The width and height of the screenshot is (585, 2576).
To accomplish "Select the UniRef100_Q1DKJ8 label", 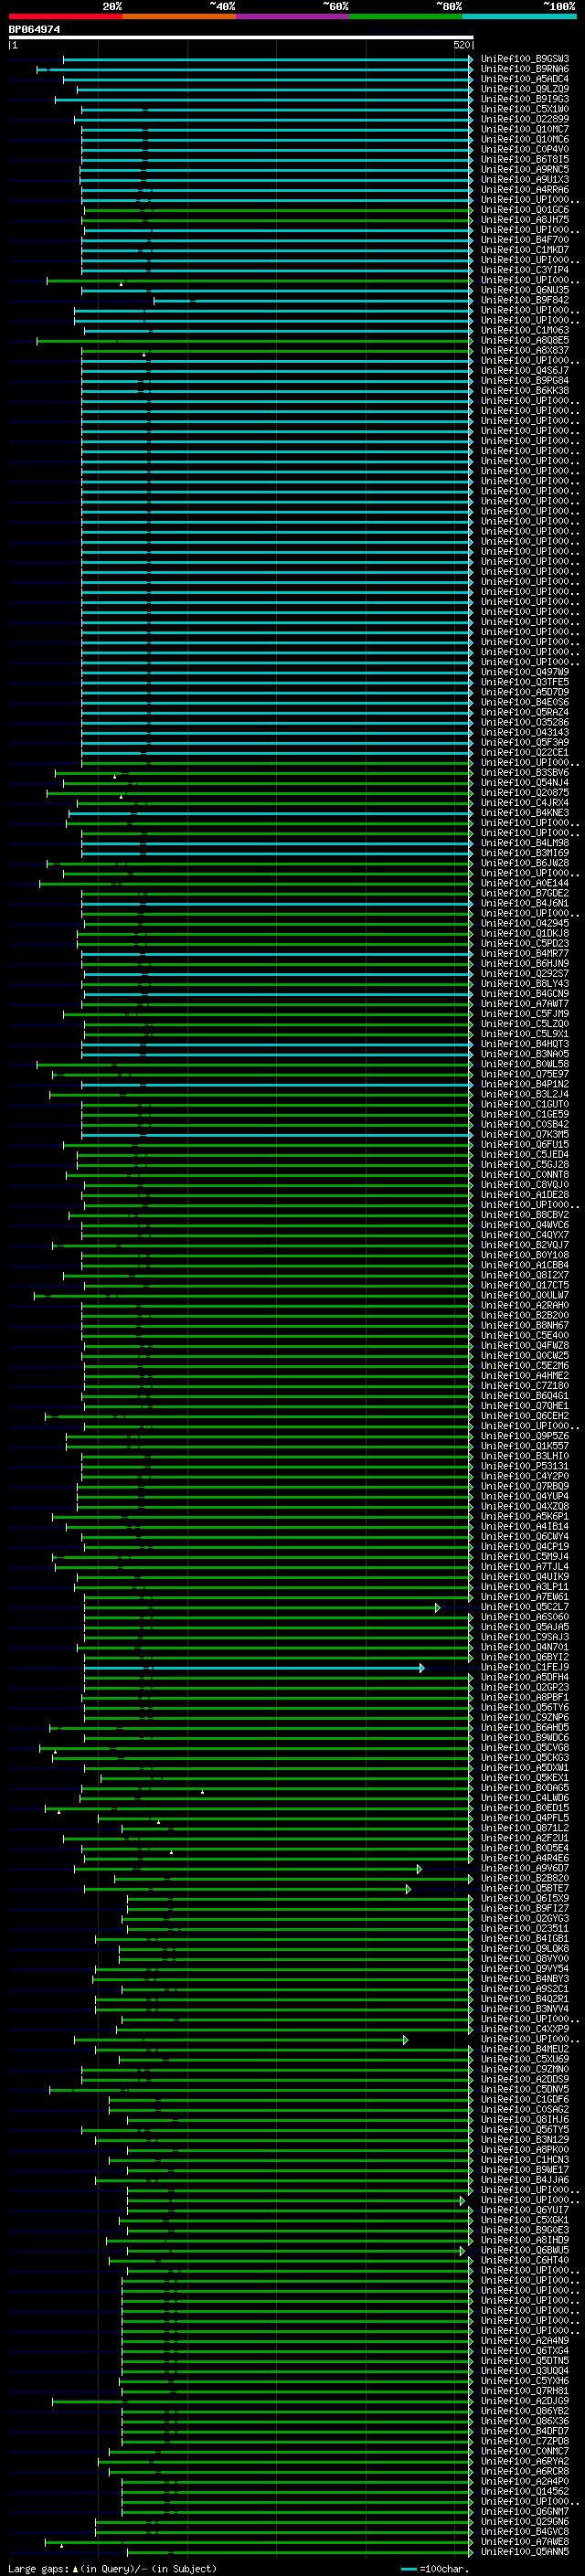I will click(525, 933).
